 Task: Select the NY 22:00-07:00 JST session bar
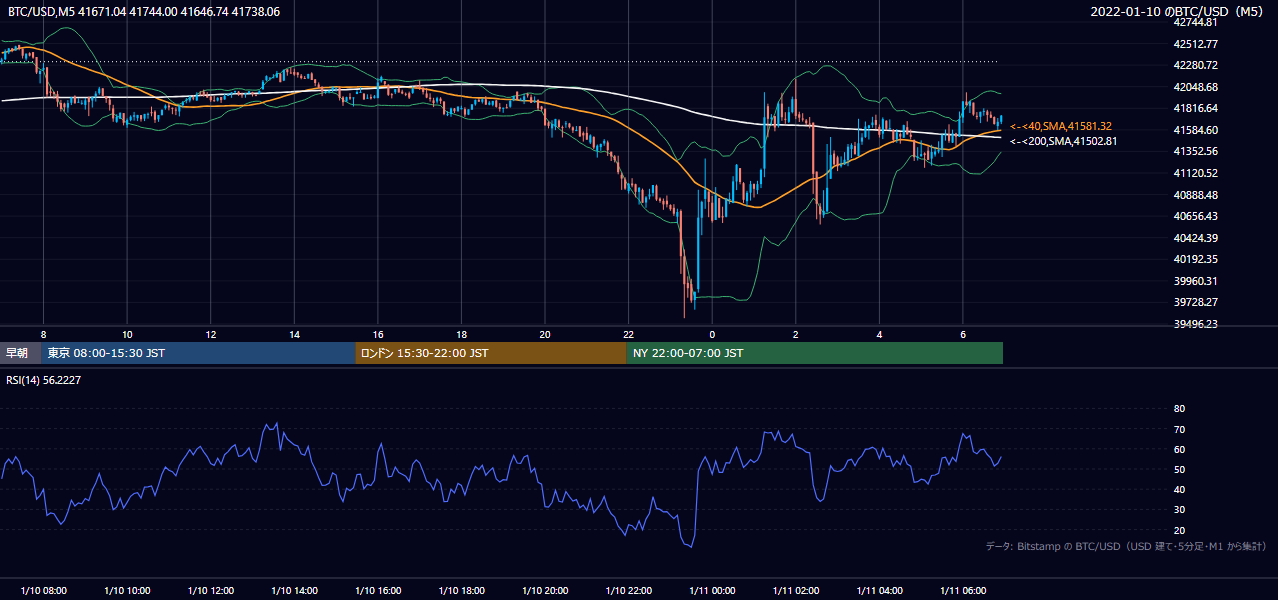(x=815, y=353)
